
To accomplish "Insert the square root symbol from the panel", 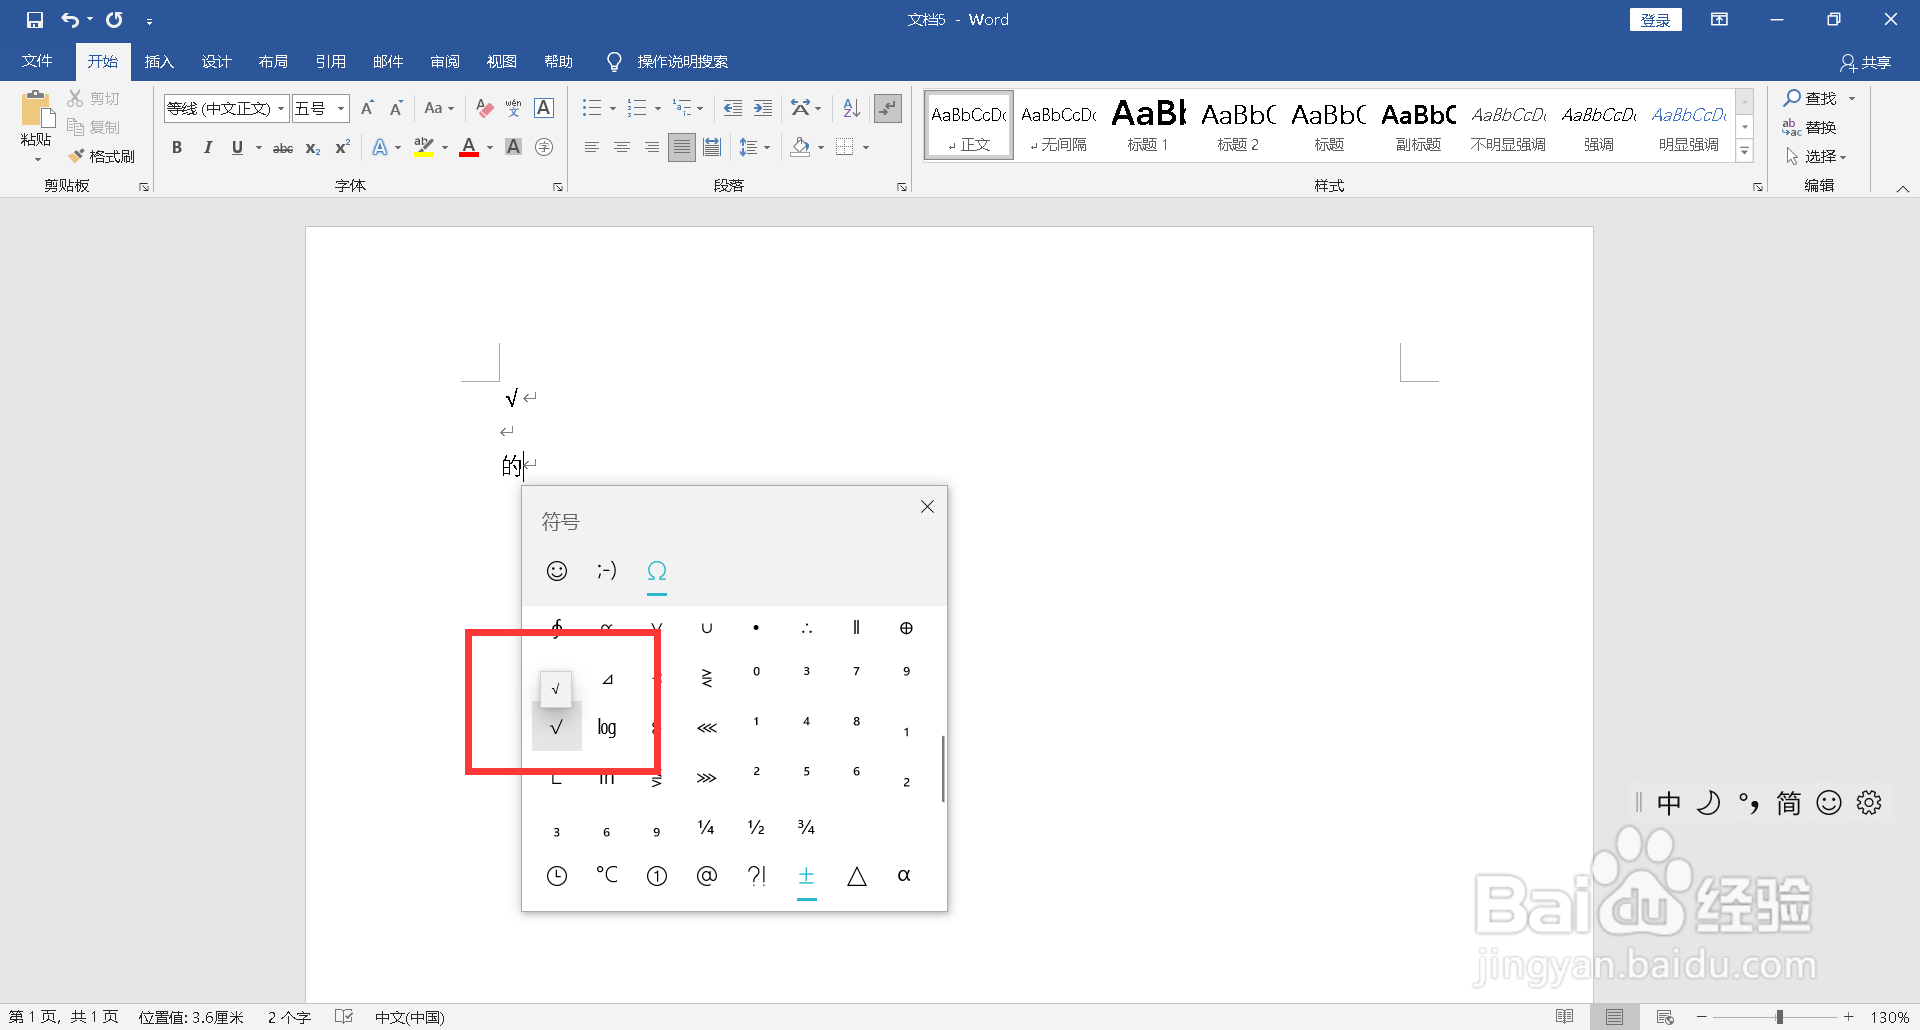I will (557, 727).
